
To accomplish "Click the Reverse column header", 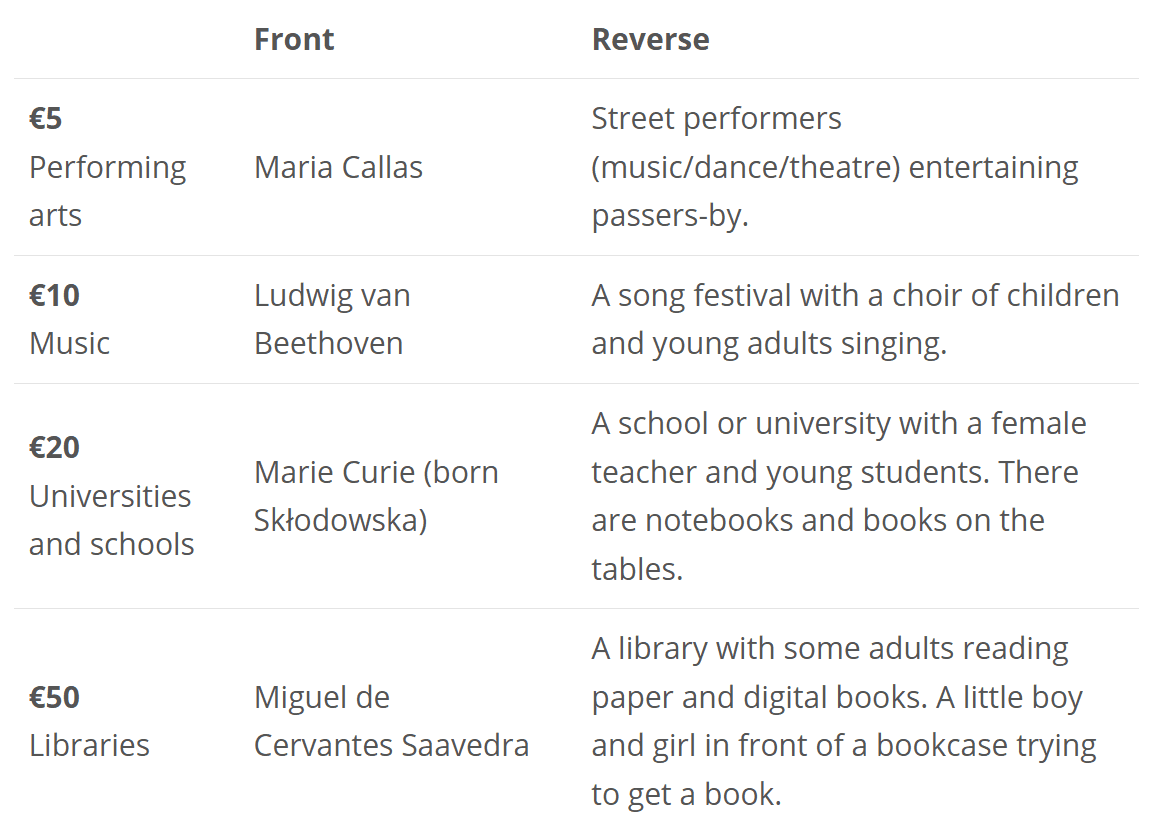I will click(x=650, y=39).
